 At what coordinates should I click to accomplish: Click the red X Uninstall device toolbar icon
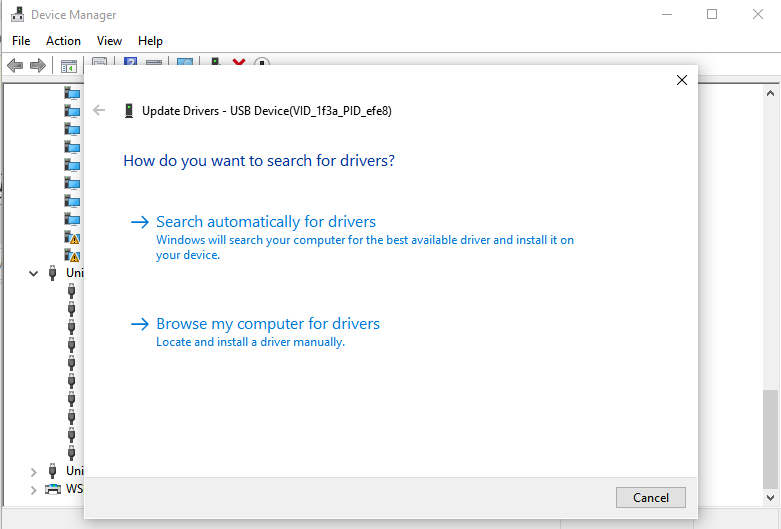point(239,62)
